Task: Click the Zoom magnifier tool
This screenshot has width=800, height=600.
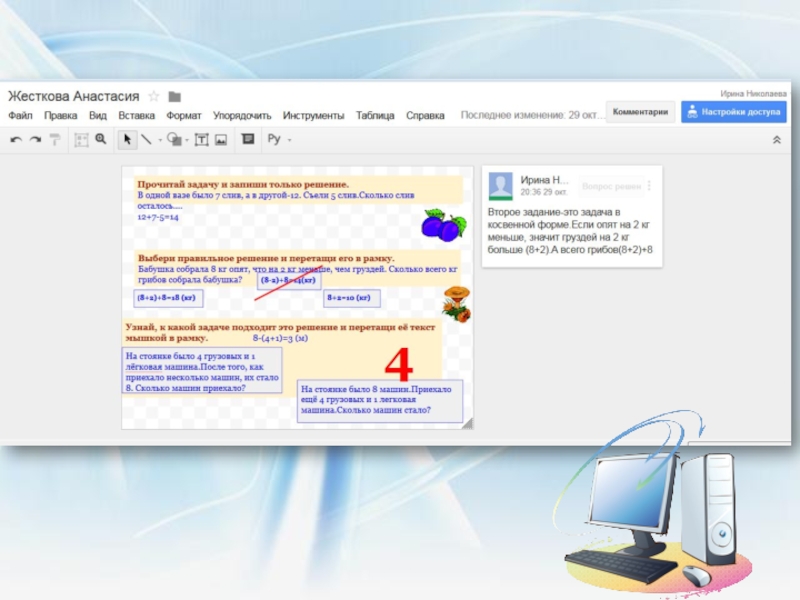Action: click(x=99, y=140)
